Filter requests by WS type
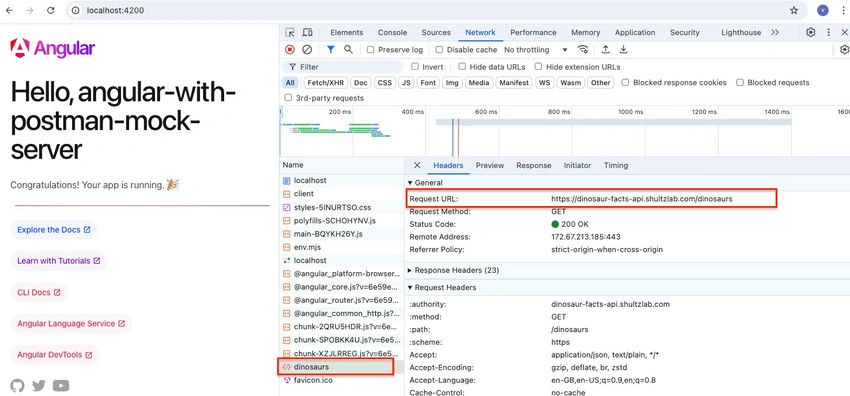 pos(544,83)
